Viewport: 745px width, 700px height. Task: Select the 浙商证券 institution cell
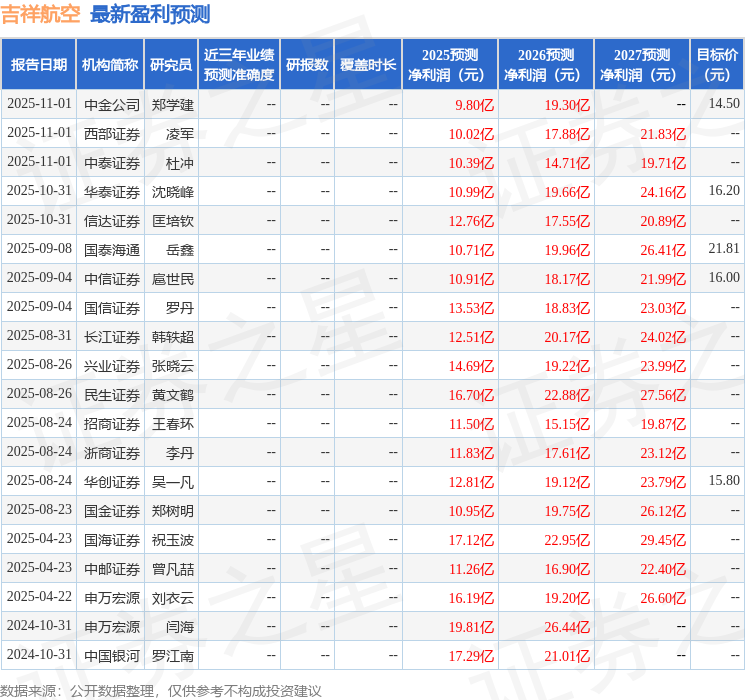(112, 453)
